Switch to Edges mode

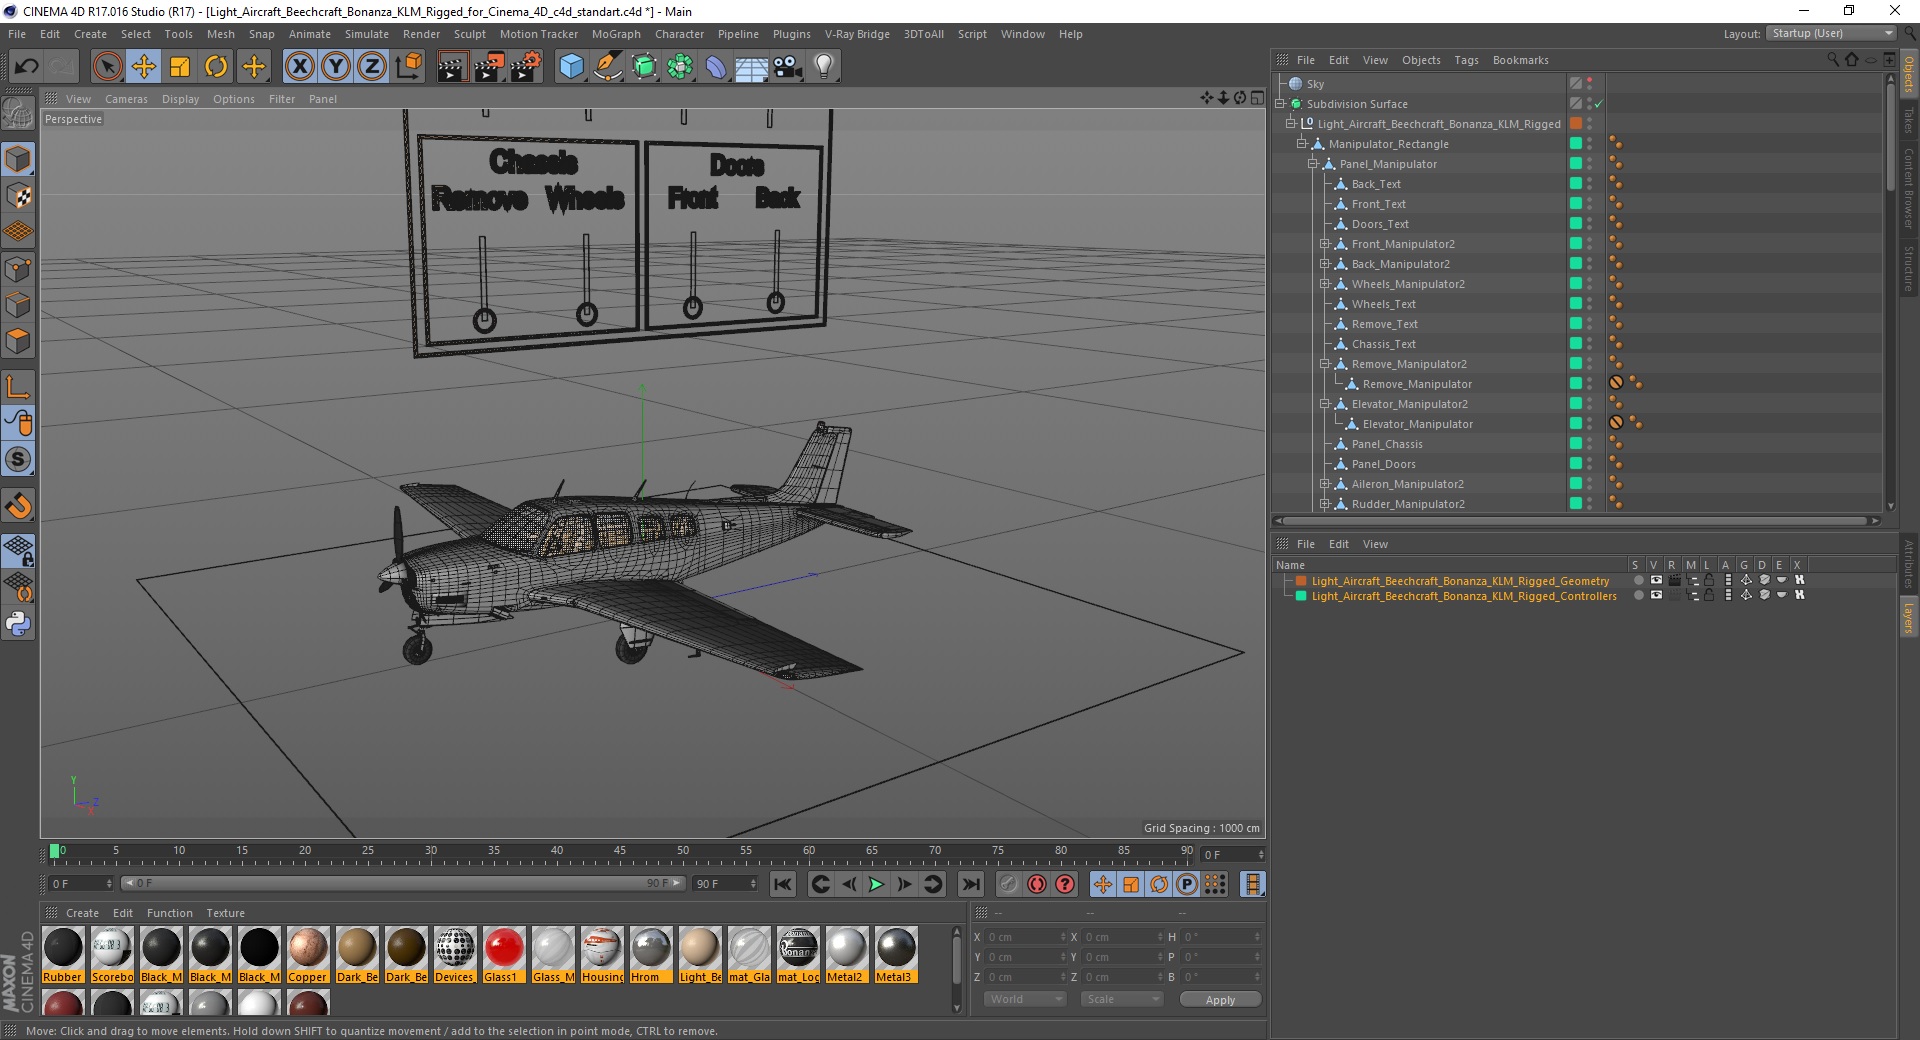(18, 305)
